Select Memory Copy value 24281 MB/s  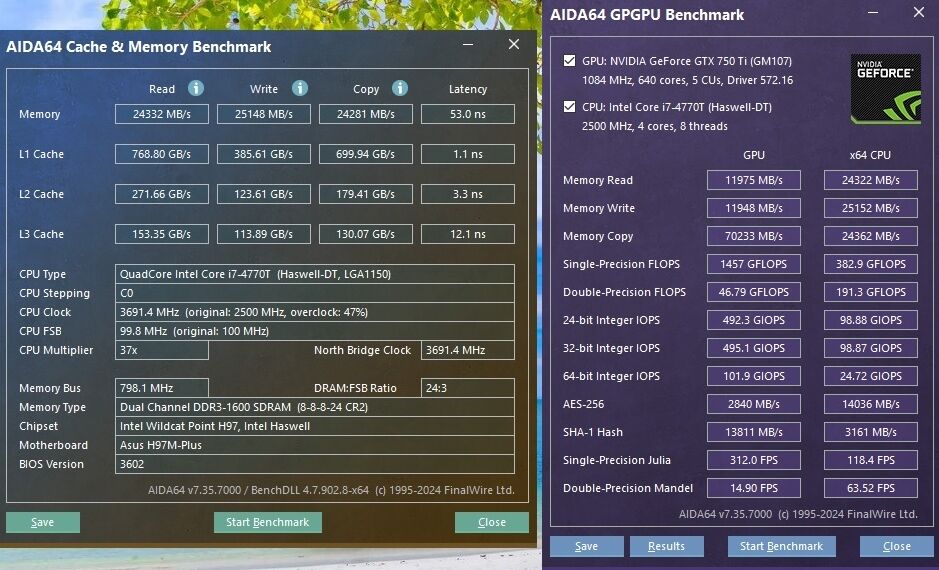pyautogui.click(x=365, y=114)
